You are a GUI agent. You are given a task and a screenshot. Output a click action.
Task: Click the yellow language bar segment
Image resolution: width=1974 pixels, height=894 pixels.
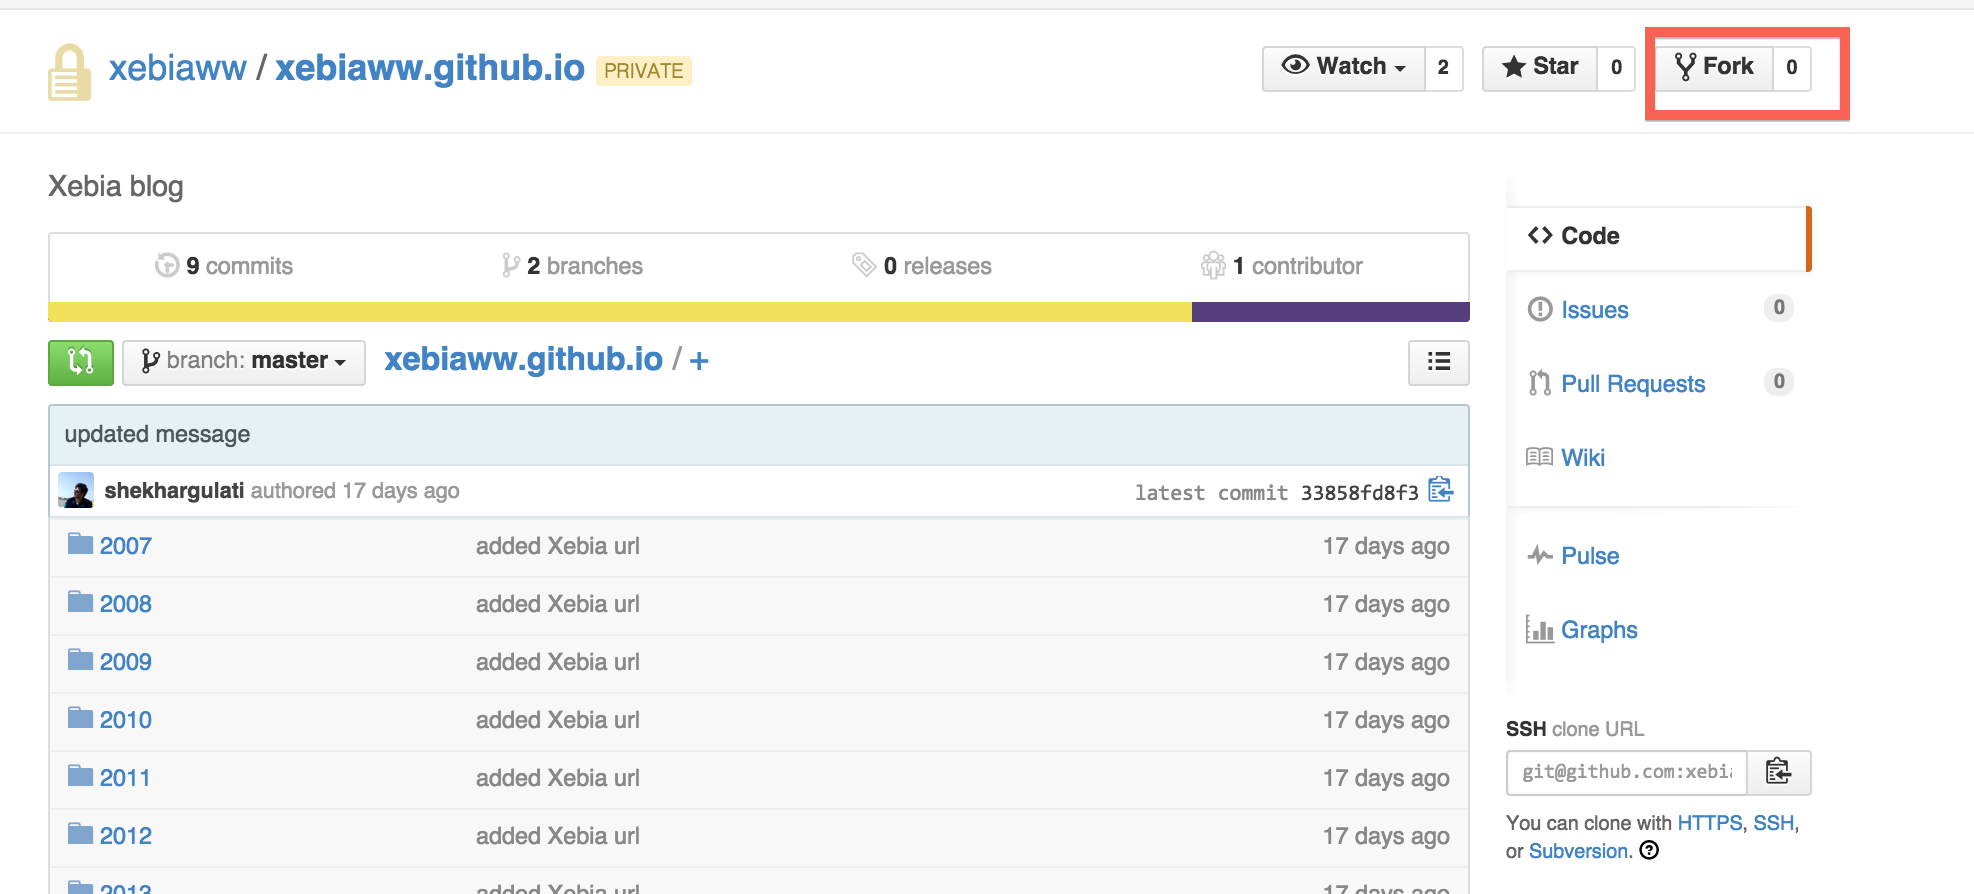click(x=620, y=312)
